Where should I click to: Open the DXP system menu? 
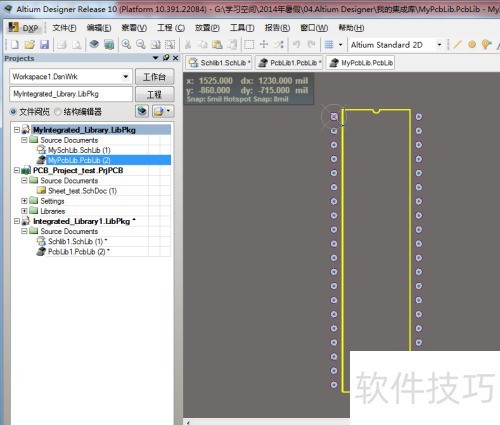(24, 28)
